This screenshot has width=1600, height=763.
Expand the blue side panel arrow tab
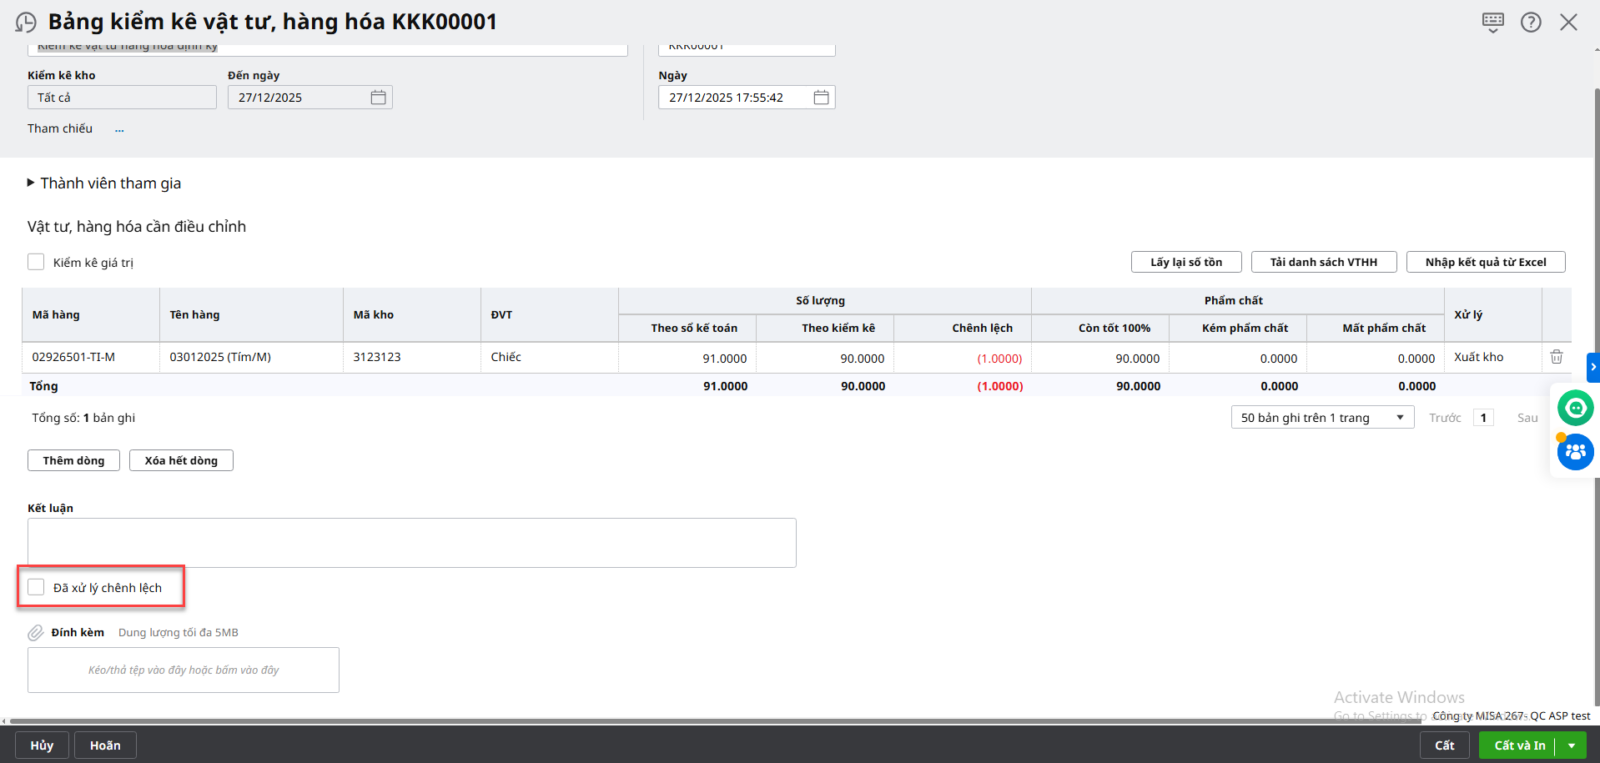click(x=1593, y=367)
